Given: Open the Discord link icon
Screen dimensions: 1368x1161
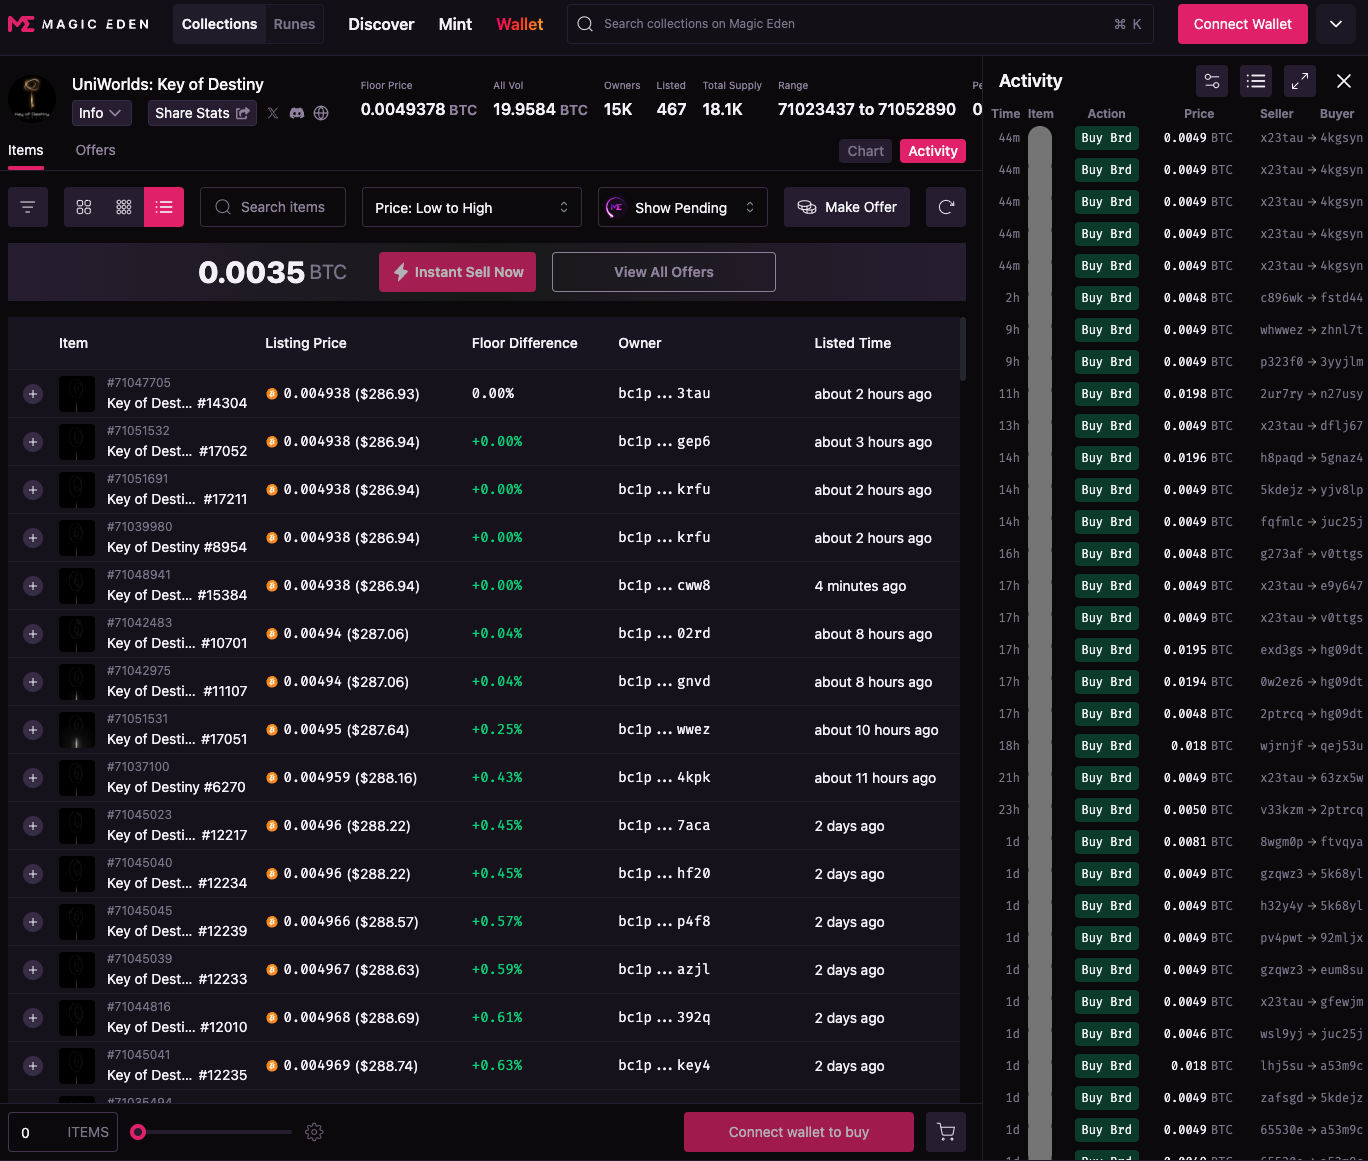Looking at the screenshot, I should (297, 113).
